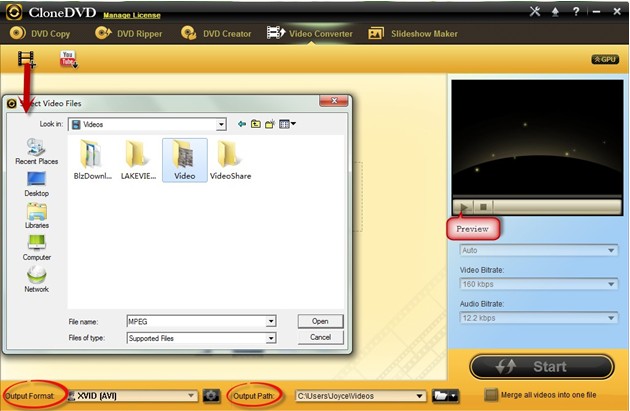Click the Cancel button in dialog
Image resolution: width=630 pixels, height=411 pixels.
(x=320, y=337)
